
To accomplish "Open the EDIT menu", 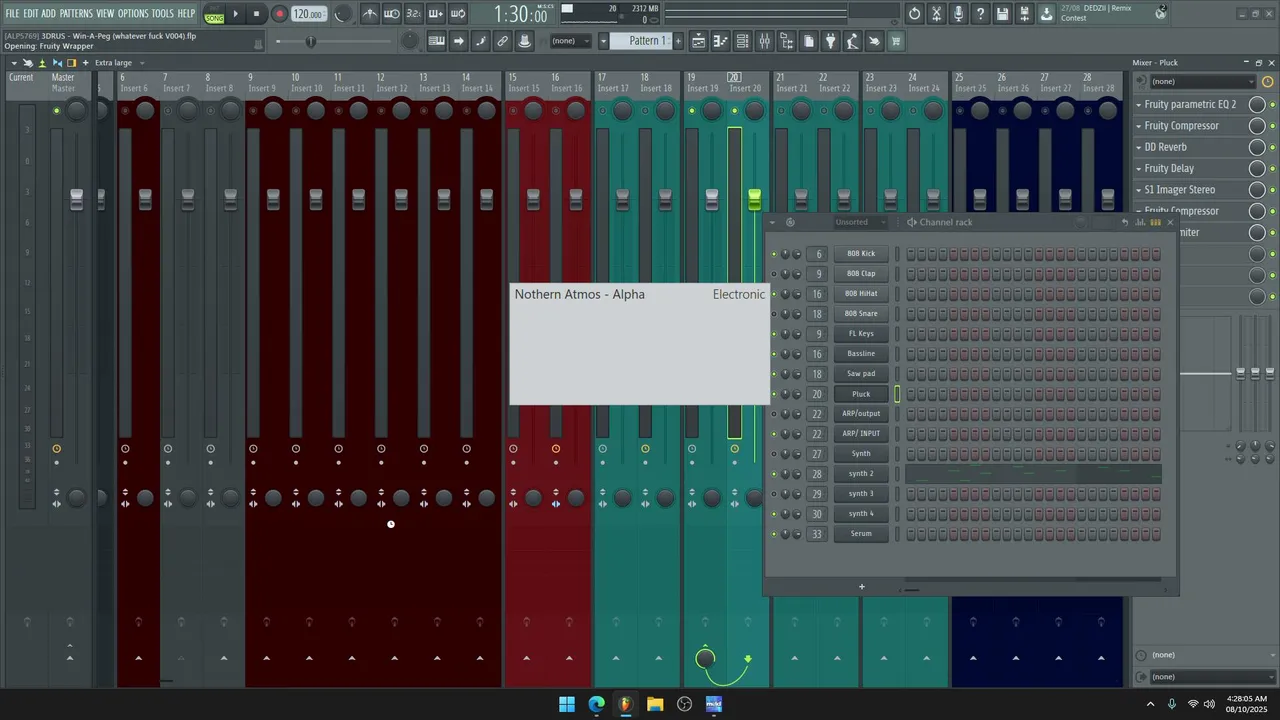I will point(31,13).
